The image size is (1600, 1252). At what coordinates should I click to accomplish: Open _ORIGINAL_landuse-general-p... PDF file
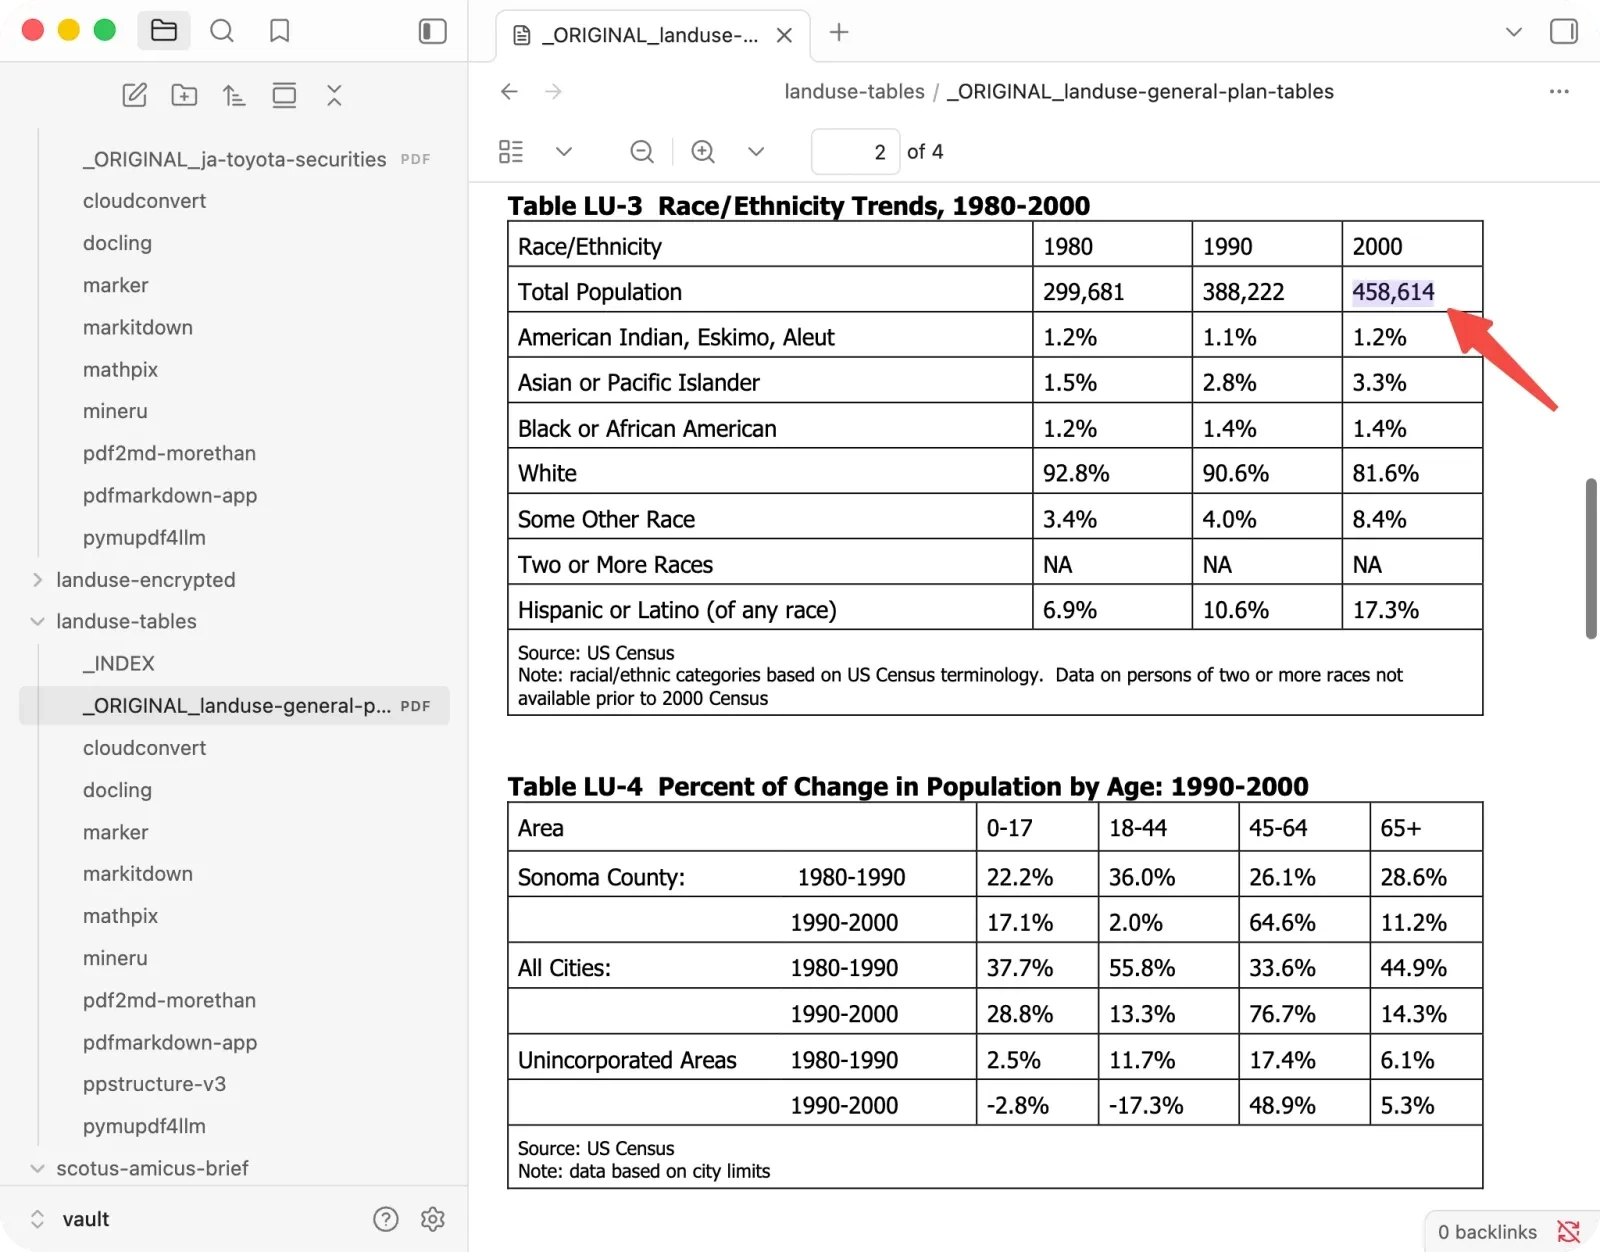234,706
